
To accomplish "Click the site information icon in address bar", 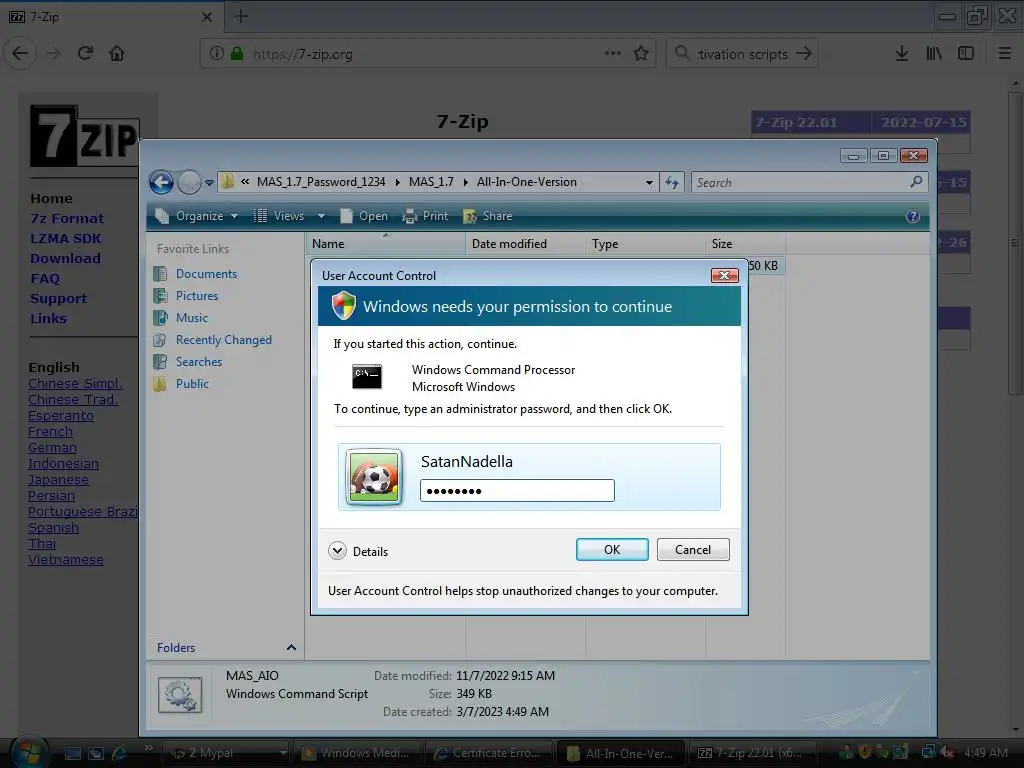I will 217,54.
